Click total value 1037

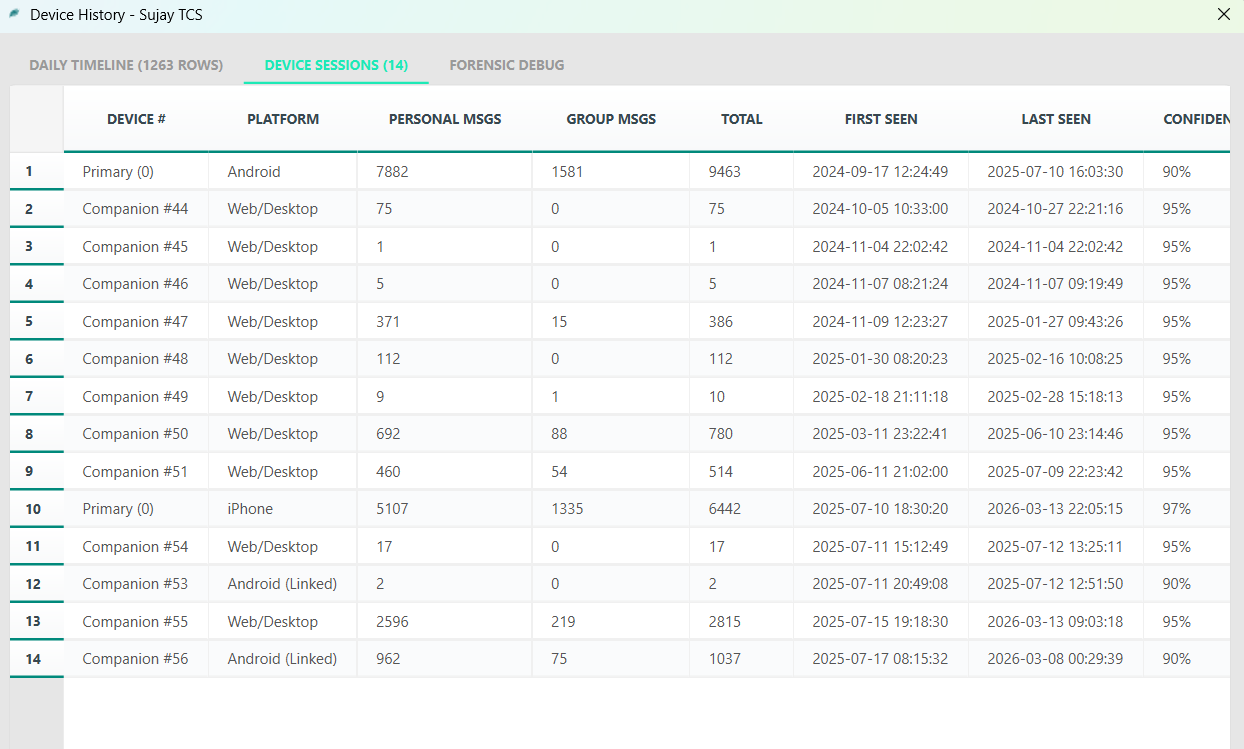[742, 659]
